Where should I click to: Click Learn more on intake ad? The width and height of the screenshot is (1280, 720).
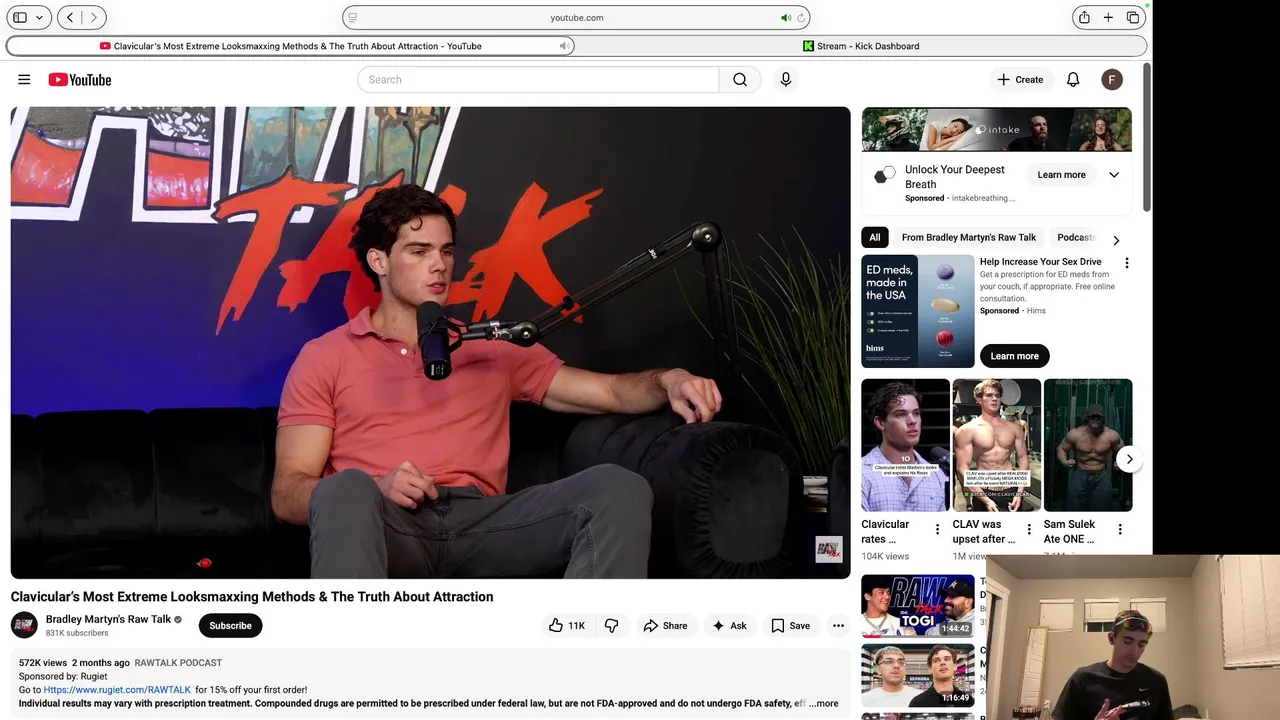1061,175
